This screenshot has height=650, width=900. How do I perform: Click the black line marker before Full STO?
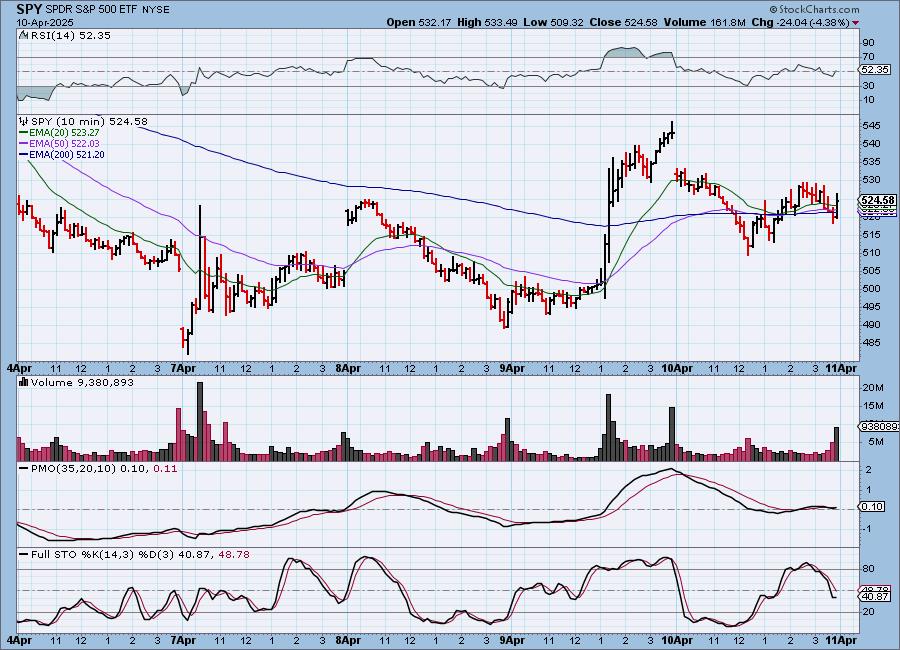[24, 555]
